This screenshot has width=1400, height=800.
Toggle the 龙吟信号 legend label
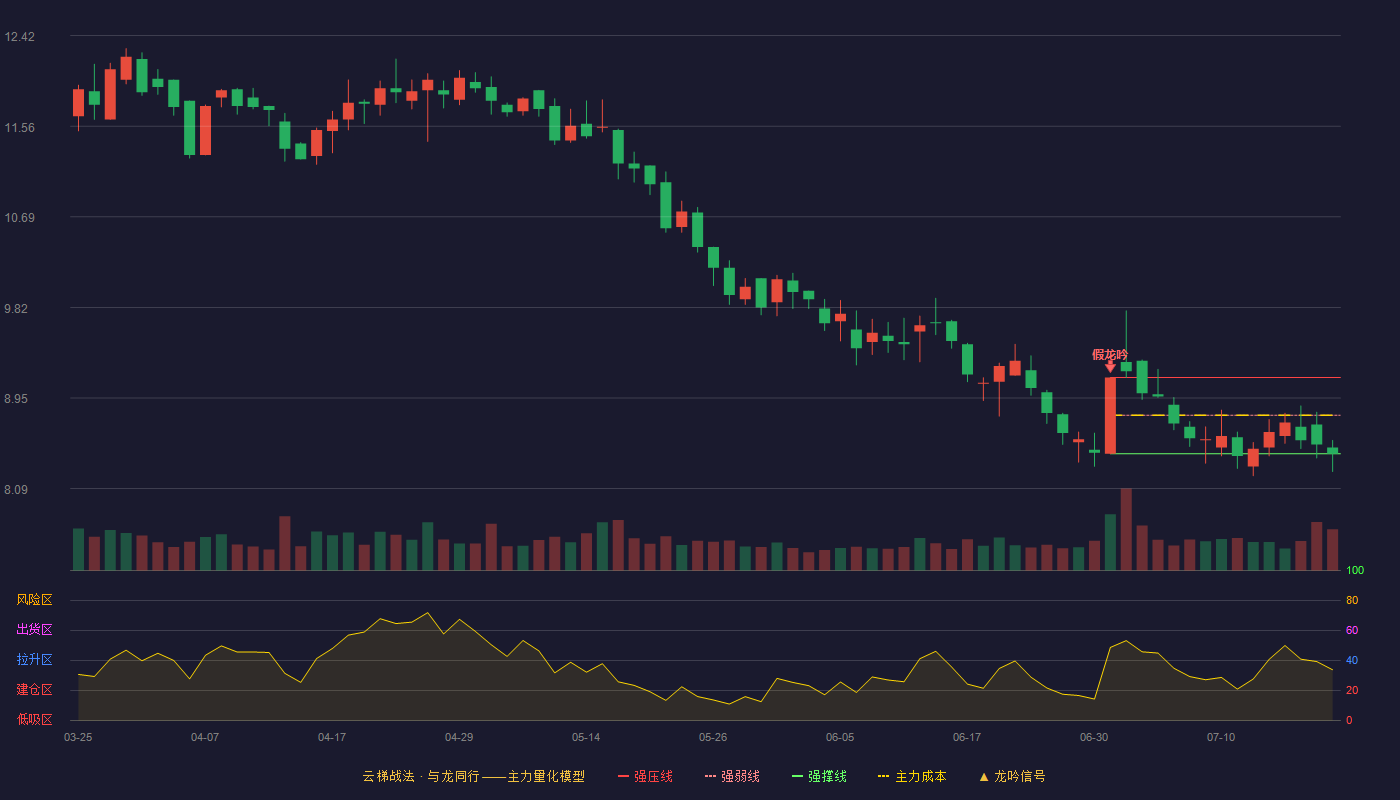(1020, 776)
